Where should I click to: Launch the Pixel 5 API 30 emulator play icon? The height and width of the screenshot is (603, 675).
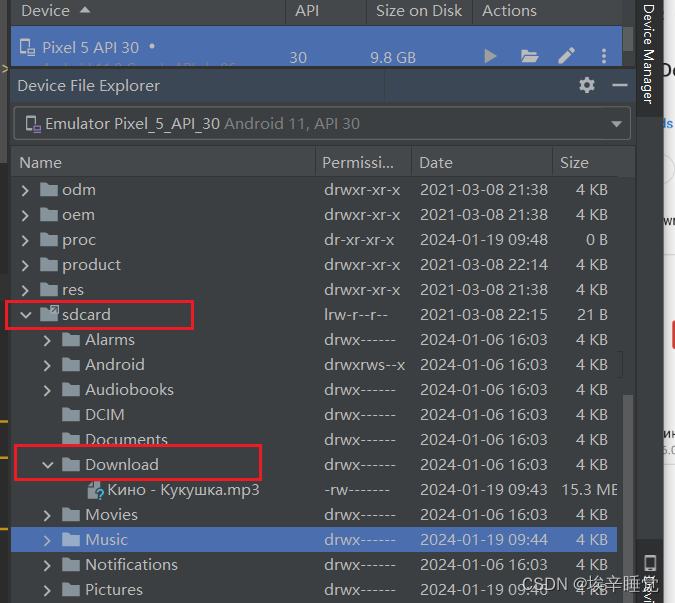(490, 56)
